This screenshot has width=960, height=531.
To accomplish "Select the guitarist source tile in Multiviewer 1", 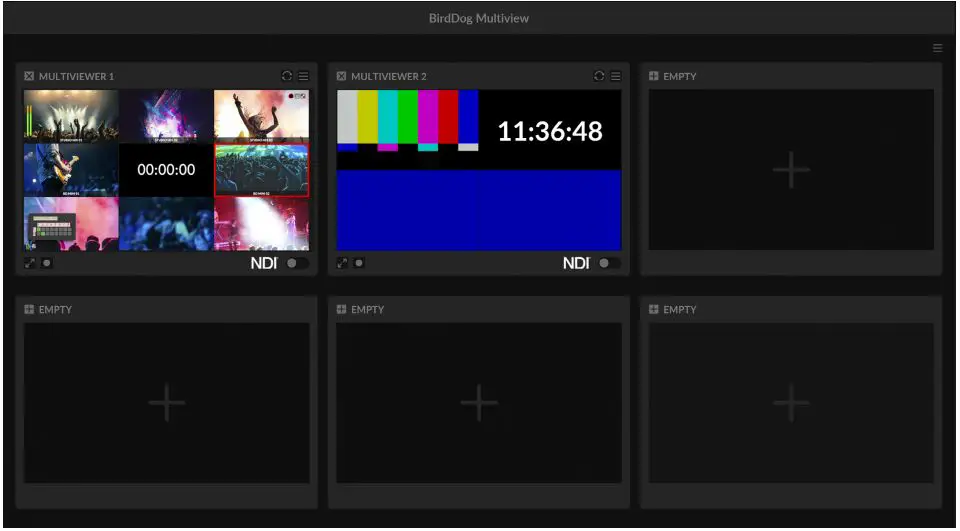I will pos(72,170).
